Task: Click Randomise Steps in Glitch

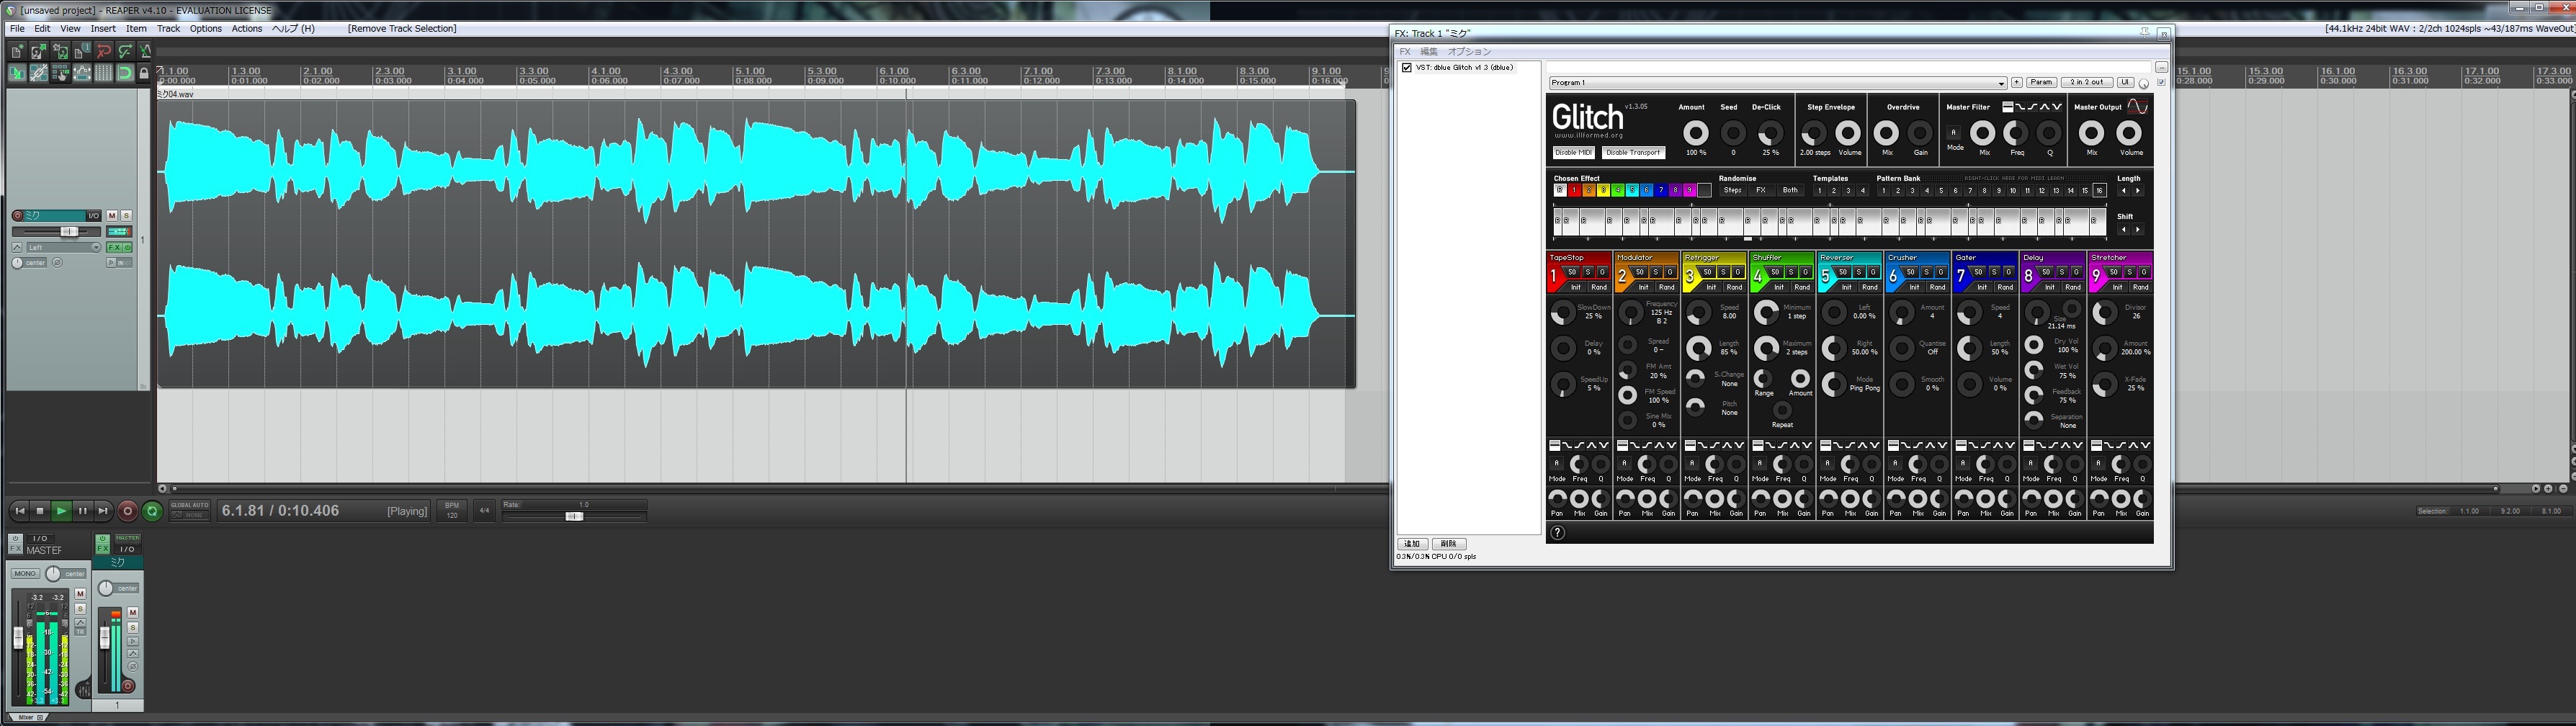Action: [x=1732, y=191]
